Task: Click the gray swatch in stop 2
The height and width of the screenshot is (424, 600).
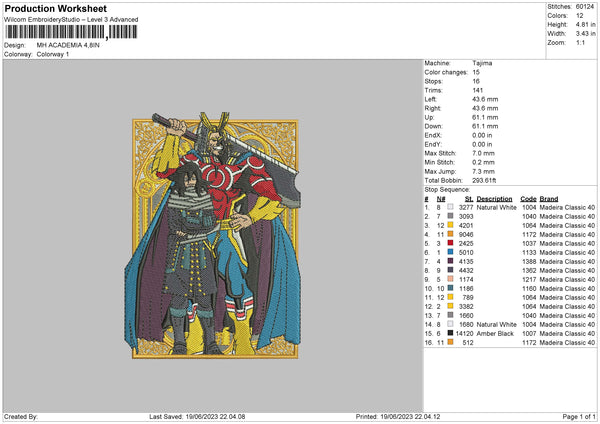Action: click(452, 216)
